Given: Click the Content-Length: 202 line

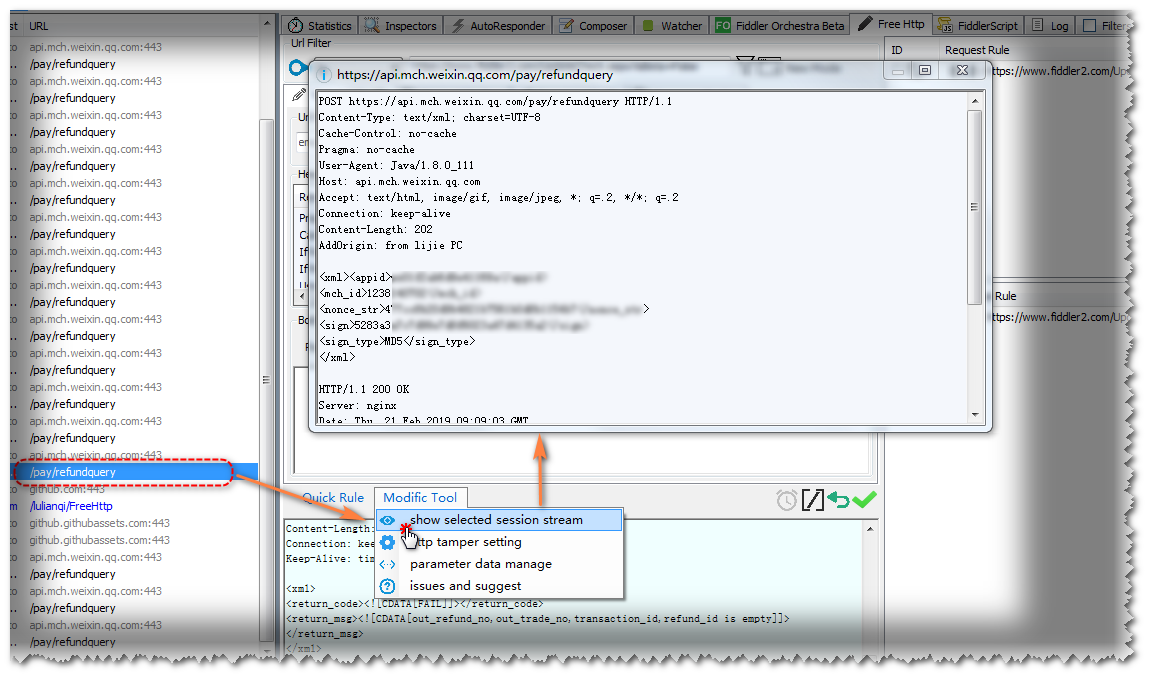Looking at the screenshot, I should point(376,229).
